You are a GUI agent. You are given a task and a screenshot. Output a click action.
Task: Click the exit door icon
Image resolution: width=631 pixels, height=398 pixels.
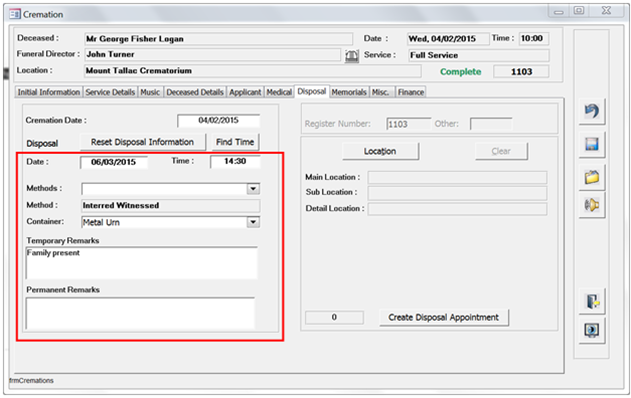[592, 301]
